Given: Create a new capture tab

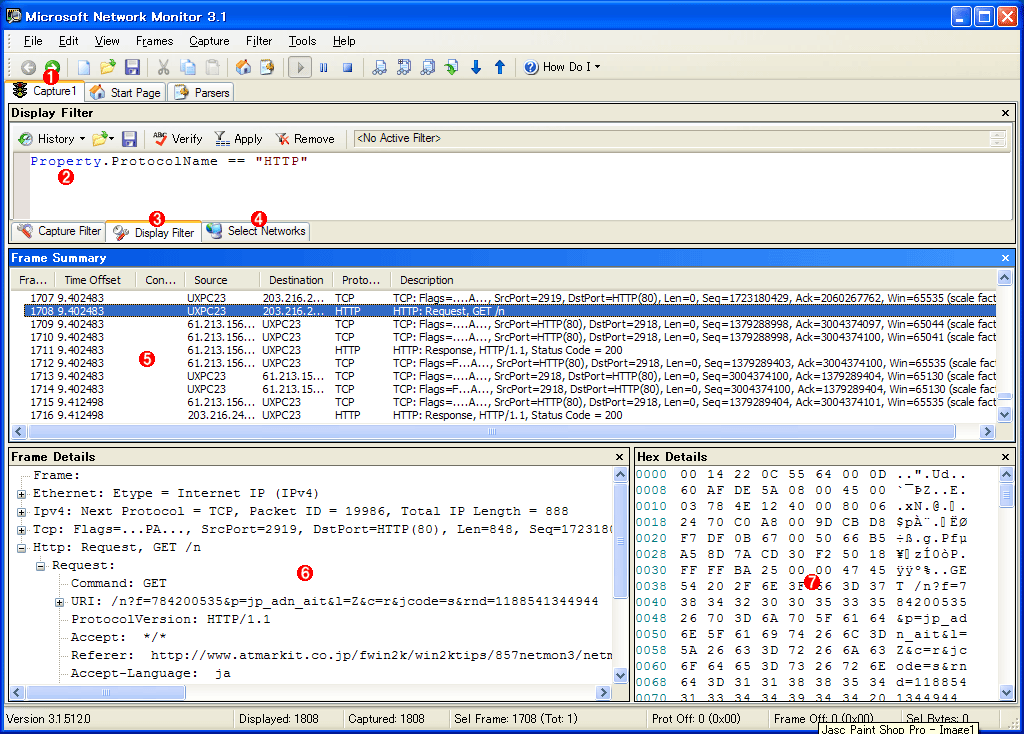Looking at the screenshot, I should click(x=84, y=67).
